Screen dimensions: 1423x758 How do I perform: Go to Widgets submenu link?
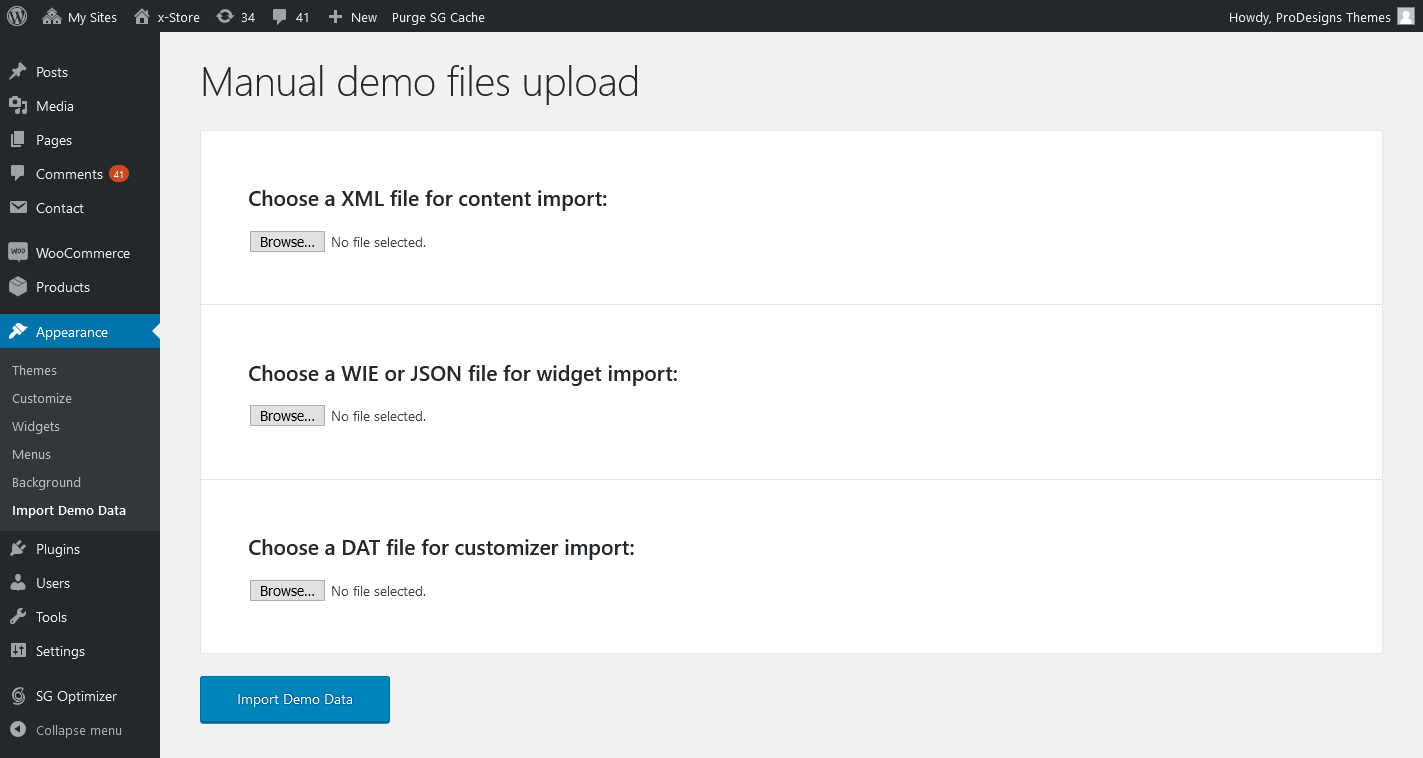36,426
